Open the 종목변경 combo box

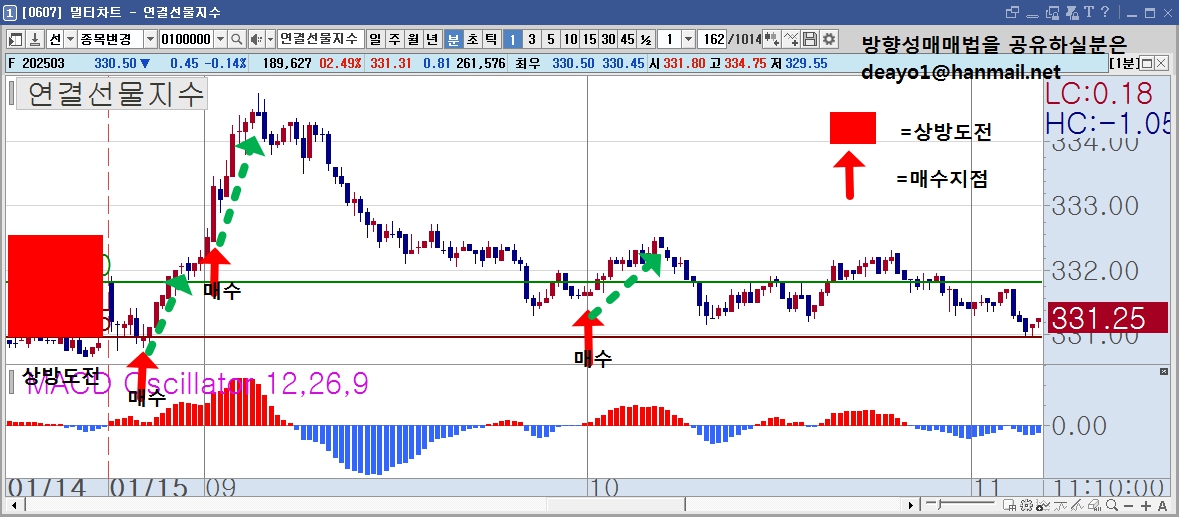click(x=117, y=39)
